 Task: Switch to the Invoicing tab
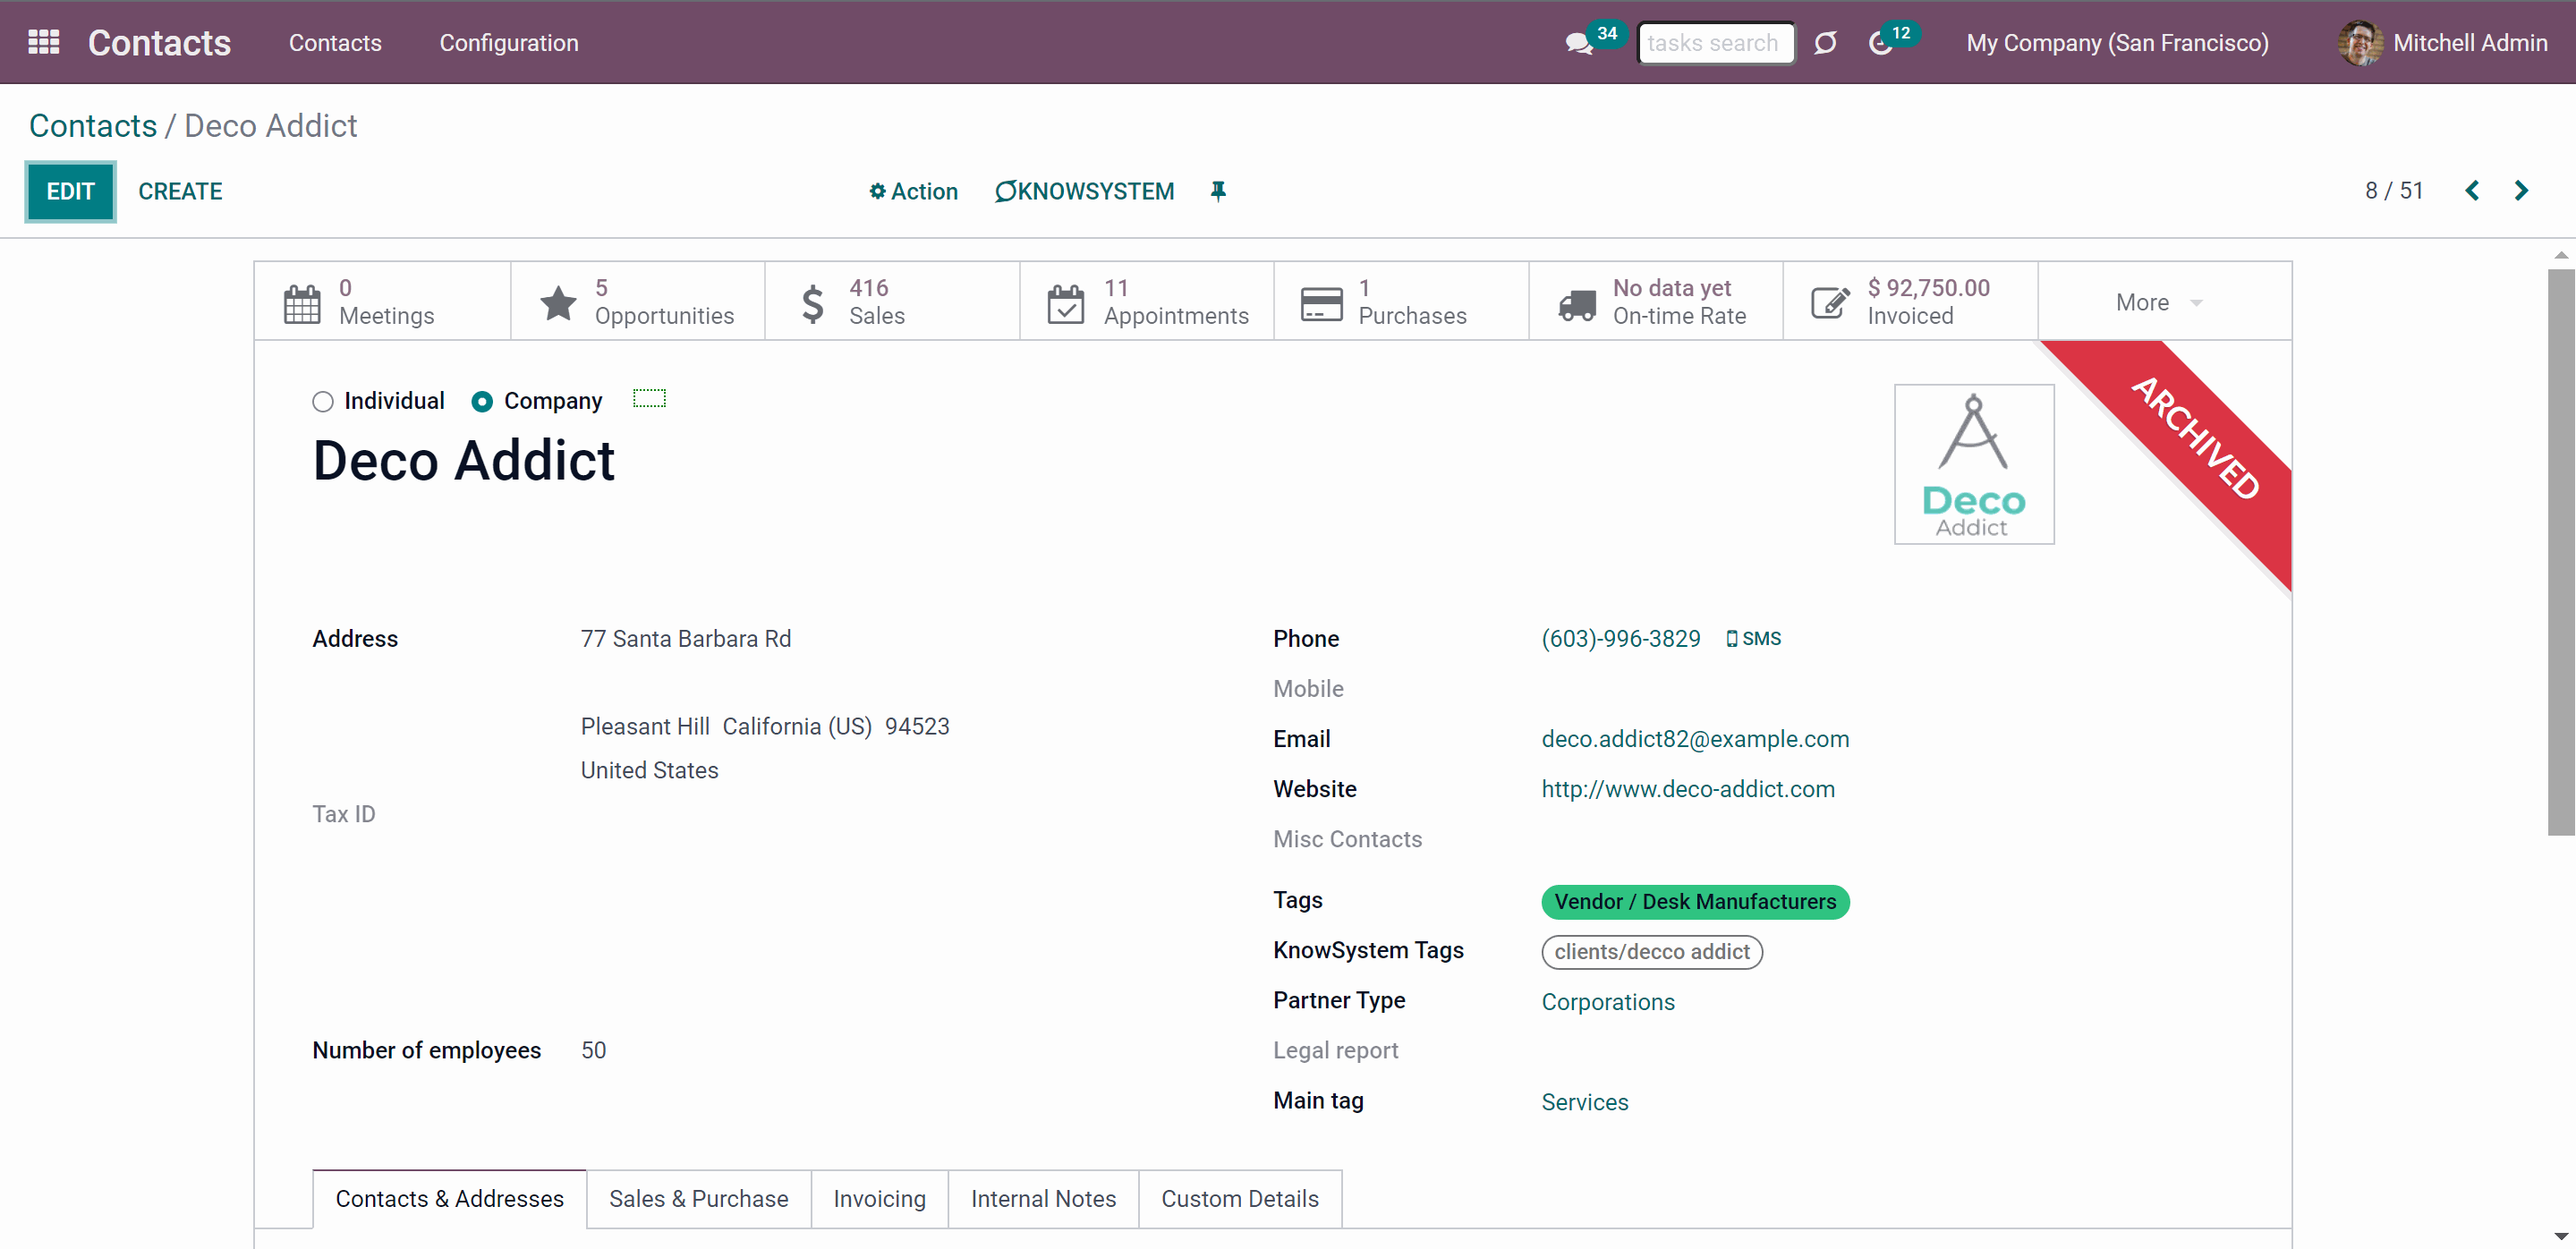[879, 1198]
